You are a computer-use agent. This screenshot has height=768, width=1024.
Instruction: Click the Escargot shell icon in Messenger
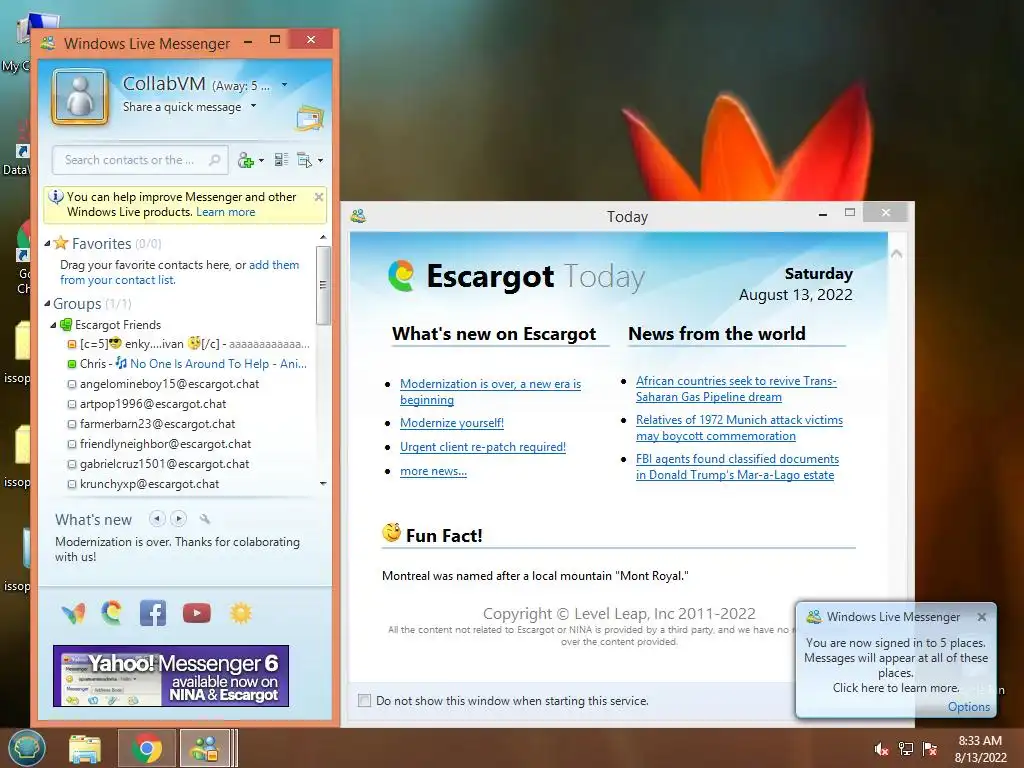(x=112, y=613)
